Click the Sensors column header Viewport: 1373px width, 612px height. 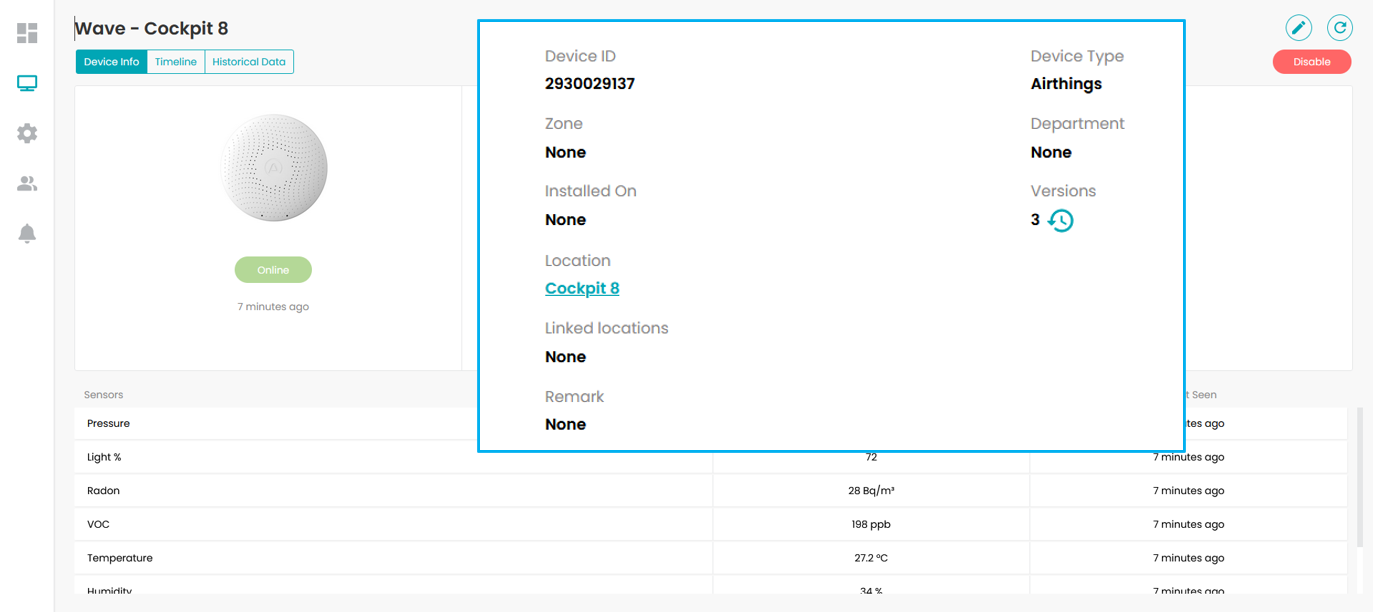pyautogui.click(x=104, y=395)
